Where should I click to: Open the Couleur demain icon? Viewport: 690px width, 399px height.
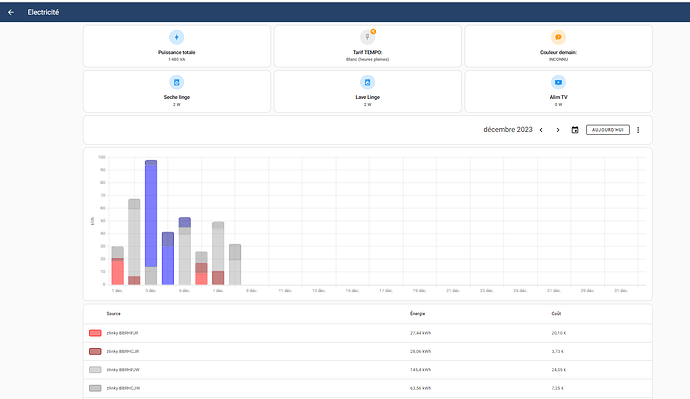(x=558, y=37)
